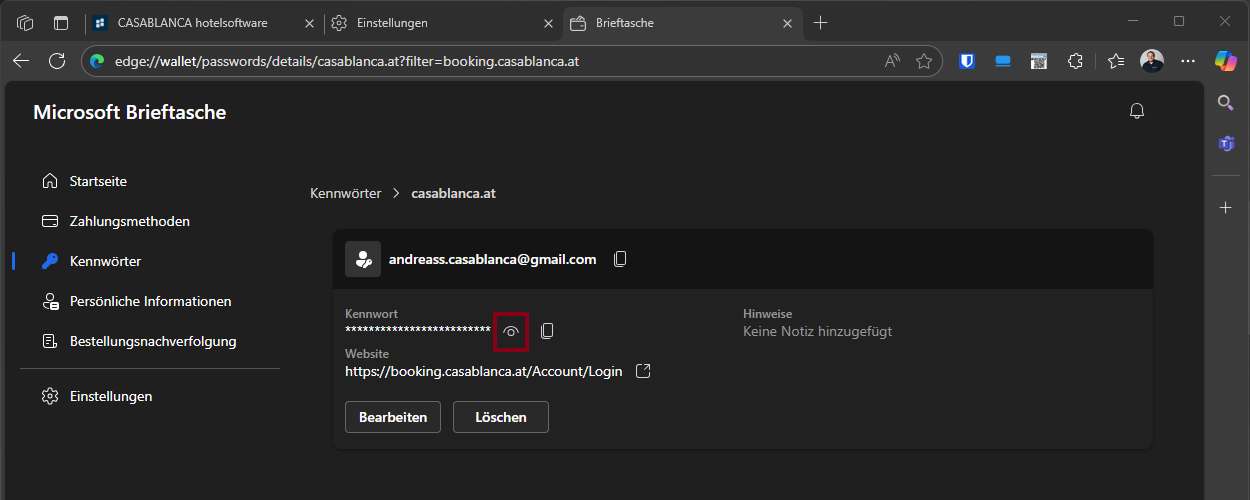Open browser Settings and more menu

click(x=1188, y=61)
